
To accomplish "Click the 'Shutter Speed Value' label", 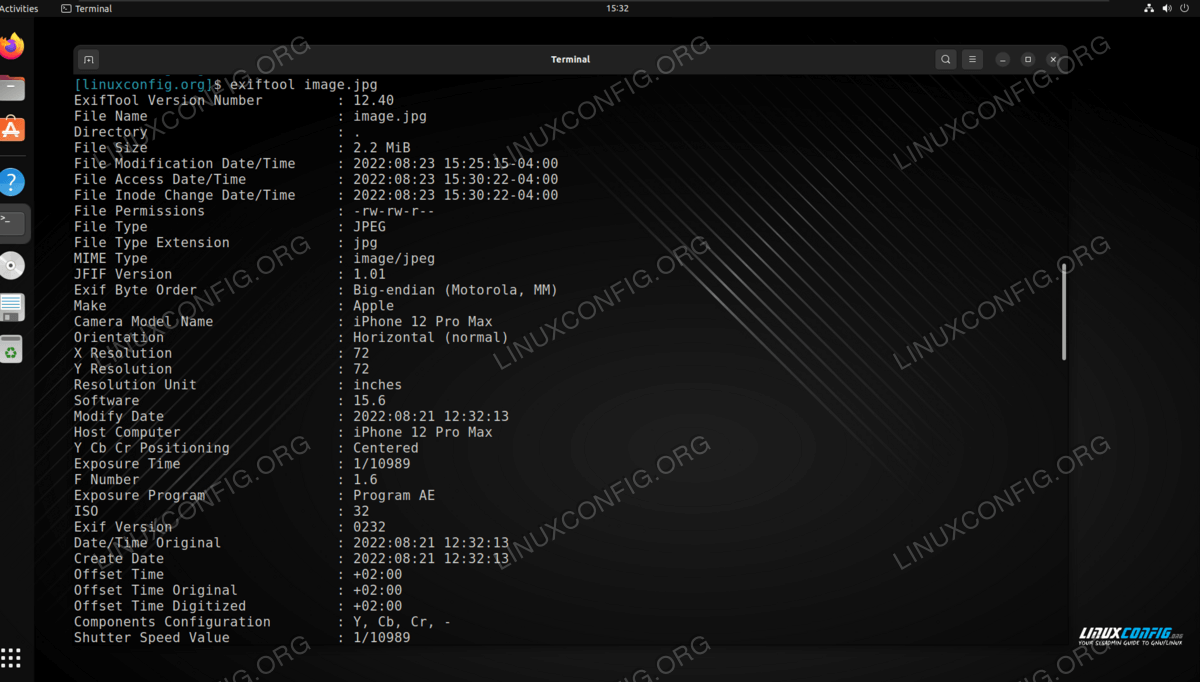I will 152,638.
